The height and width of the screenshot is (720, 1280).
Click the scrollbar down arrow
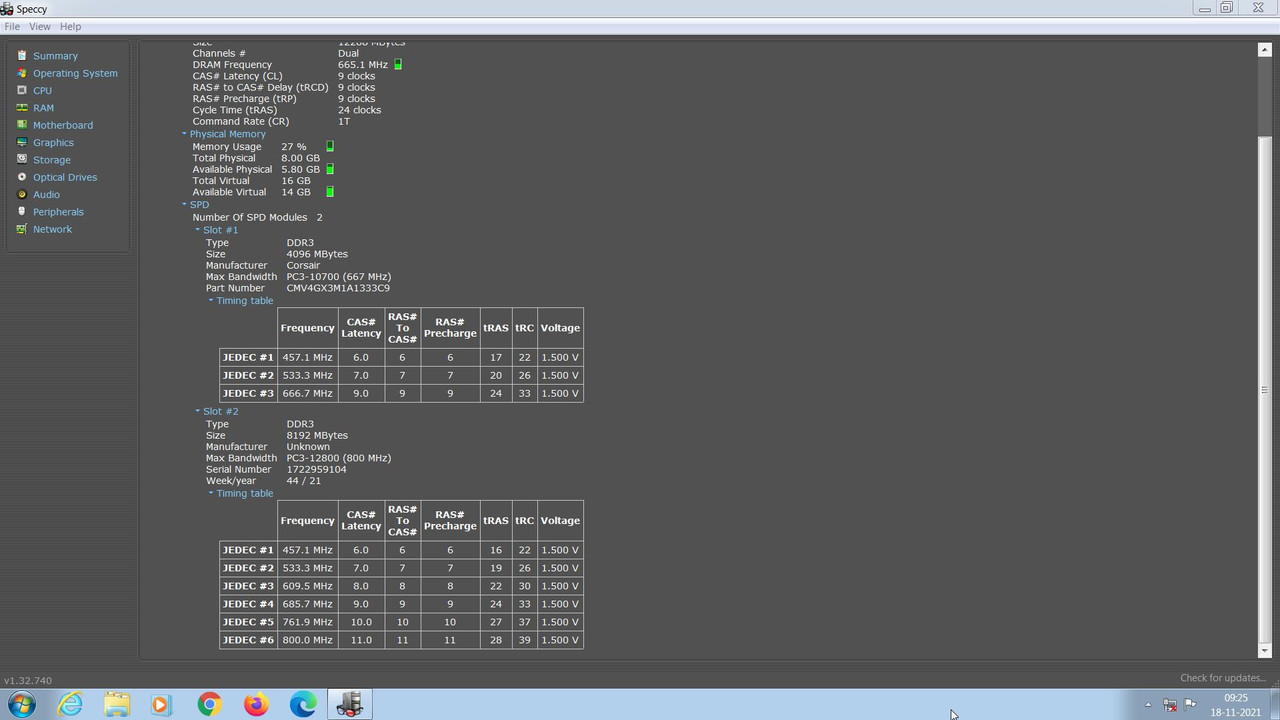click(1264, 651)
